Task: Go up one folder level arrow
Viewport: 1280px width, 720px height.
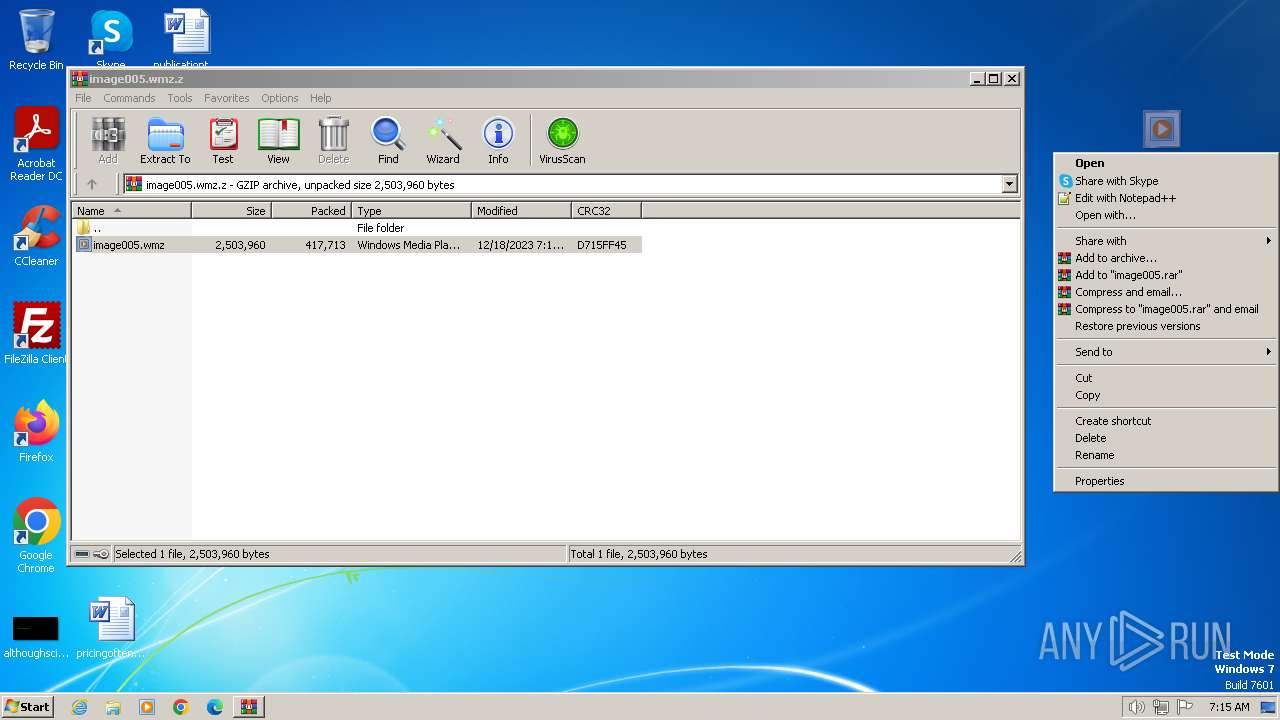Action: point(92,184)
